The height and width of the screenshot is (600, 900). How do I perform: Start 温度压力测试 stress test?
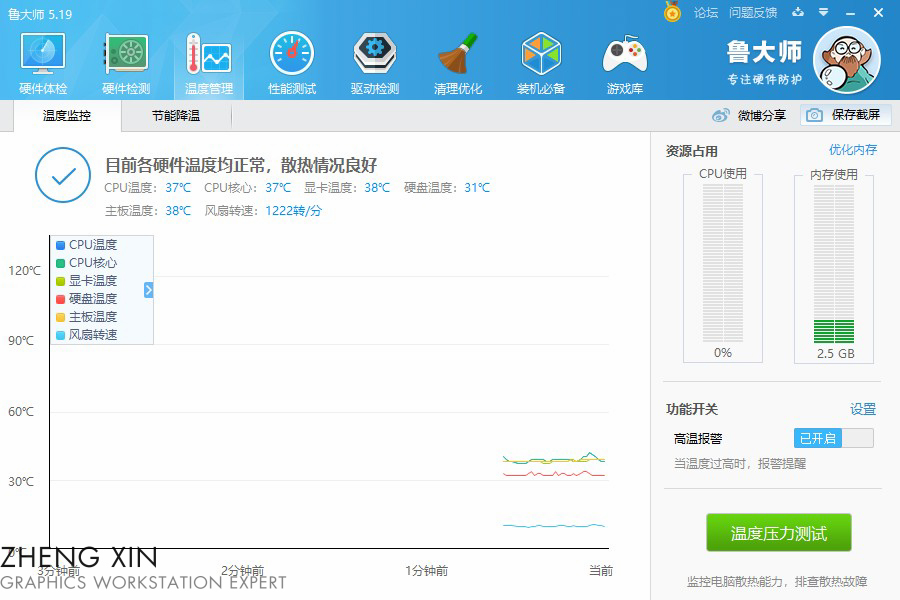point(778,533)
